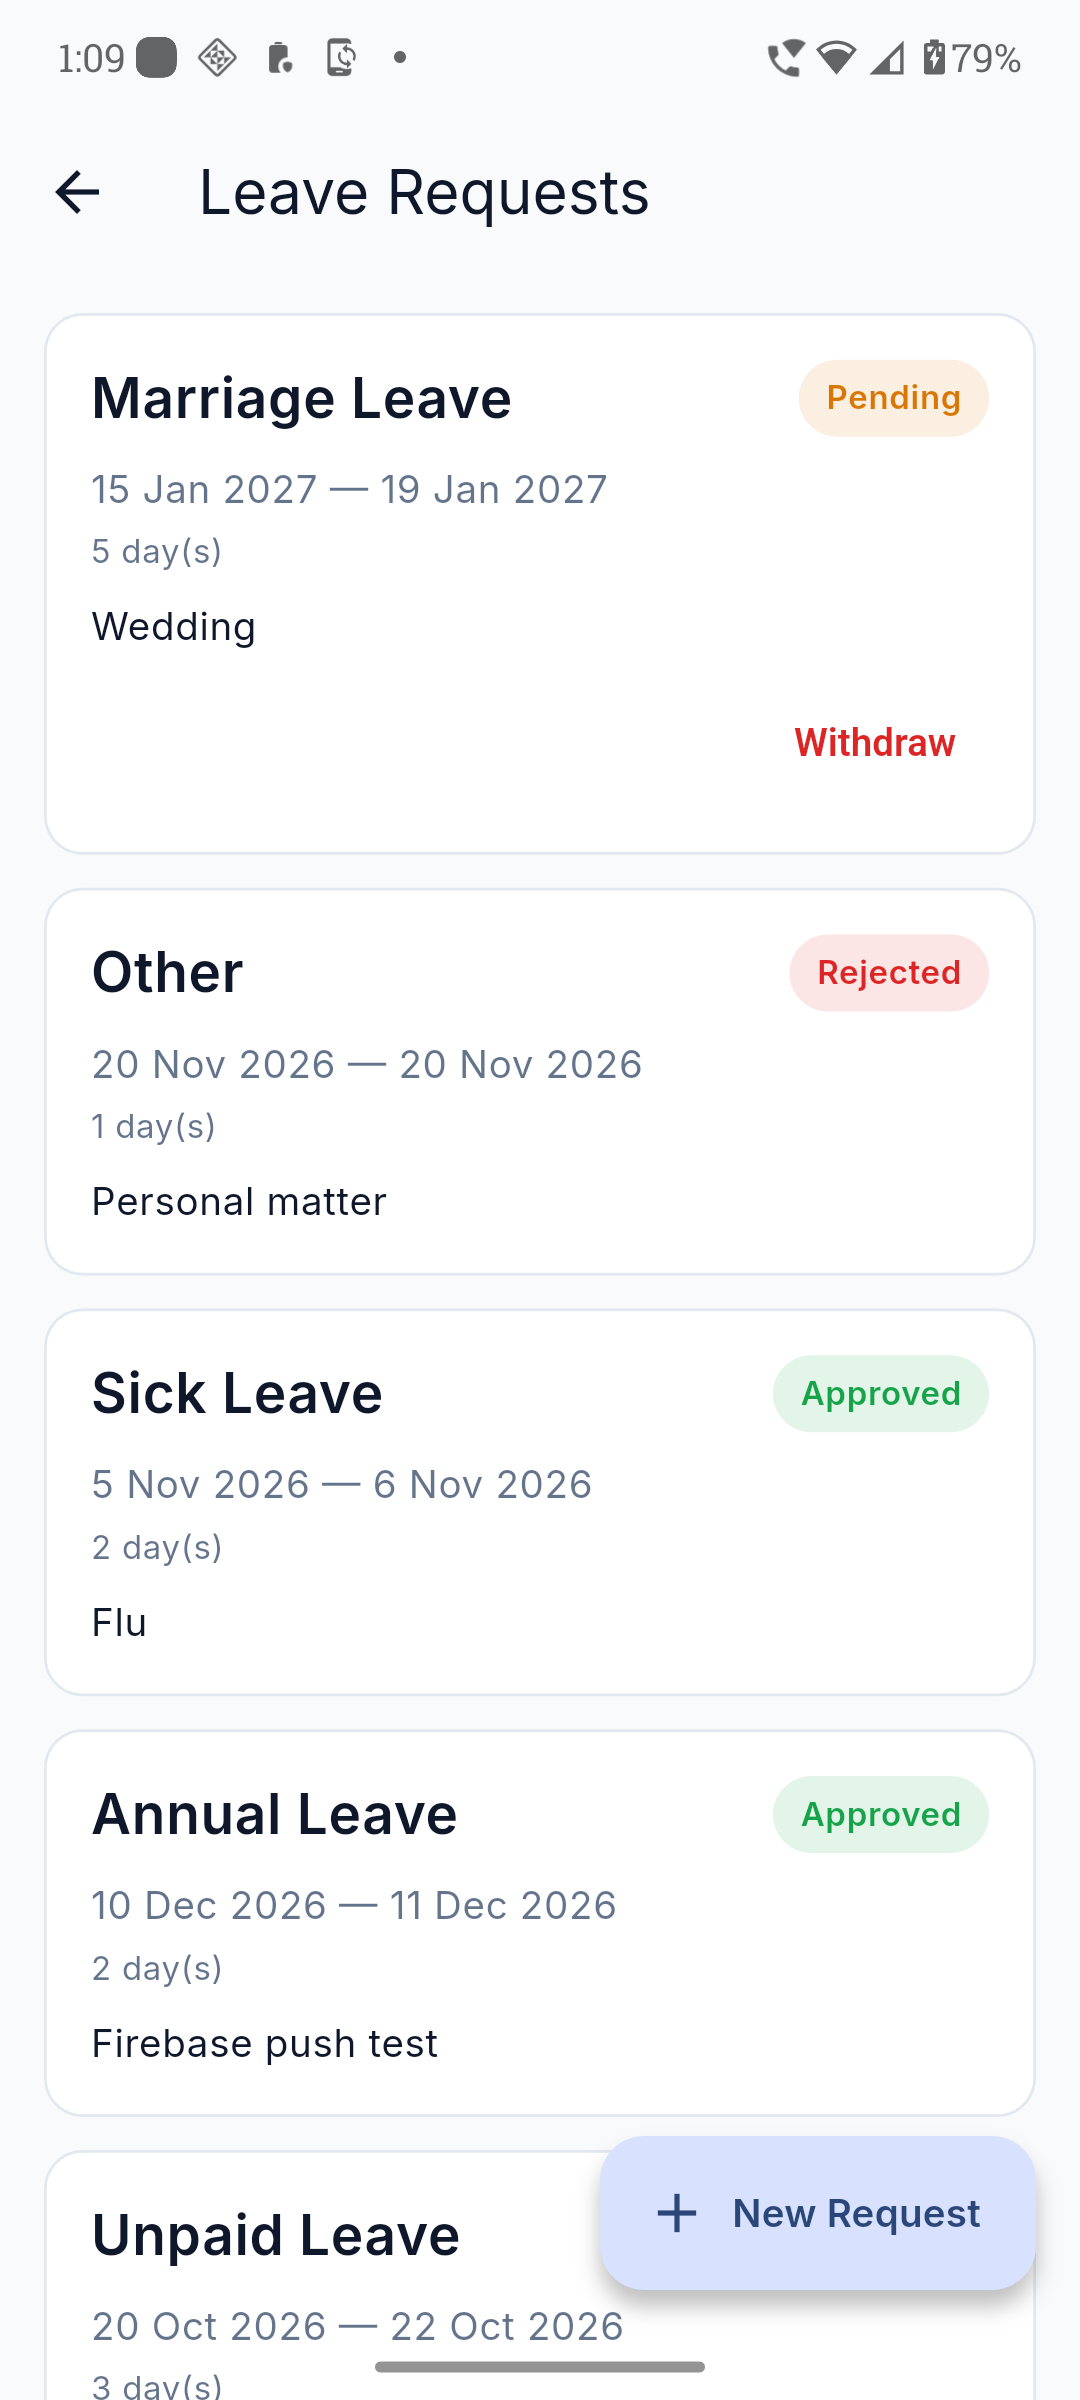
Task: Tap the battery icon in status bar
Action: click(x=934, y=58)
